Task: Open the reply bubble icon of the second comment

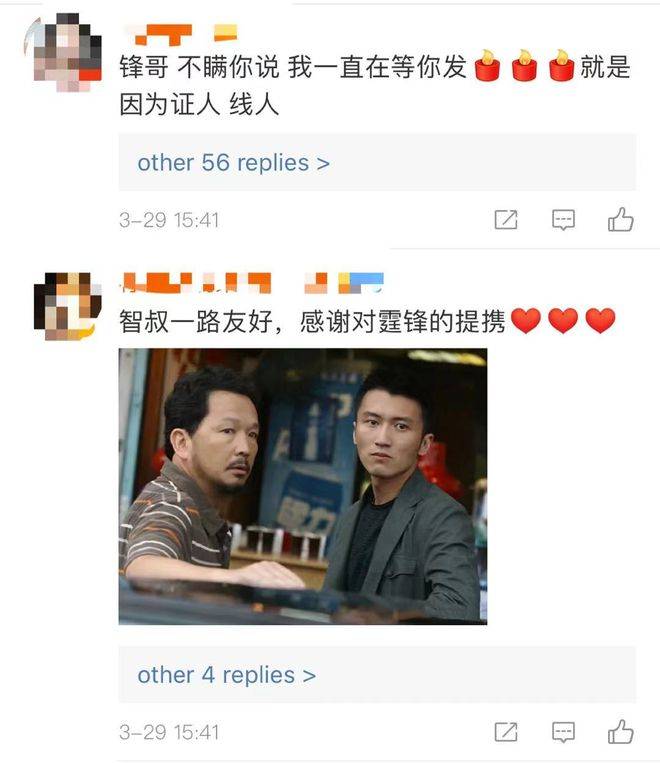Action: (x=563, y=732)
